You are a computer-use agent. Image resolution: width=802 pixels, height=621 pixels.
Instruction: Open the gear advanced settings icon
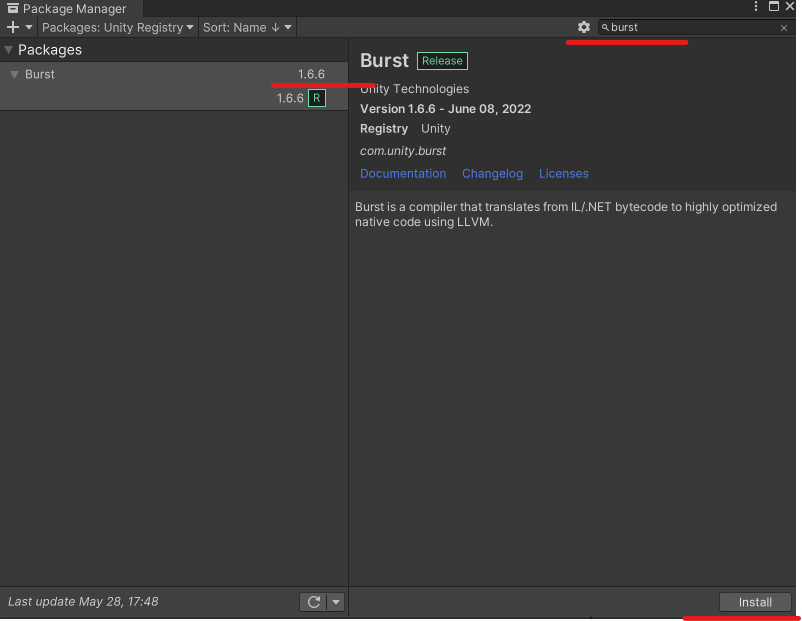point(584,27)
